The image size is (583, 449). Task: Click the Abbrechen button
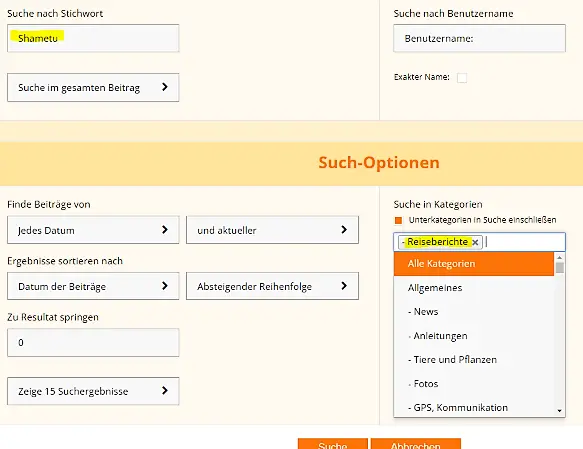[x=416, y=444]
